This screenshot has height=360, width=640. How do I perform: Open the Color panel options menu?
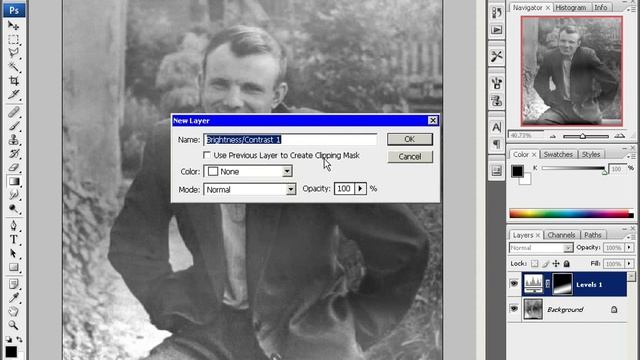(632, 156)
